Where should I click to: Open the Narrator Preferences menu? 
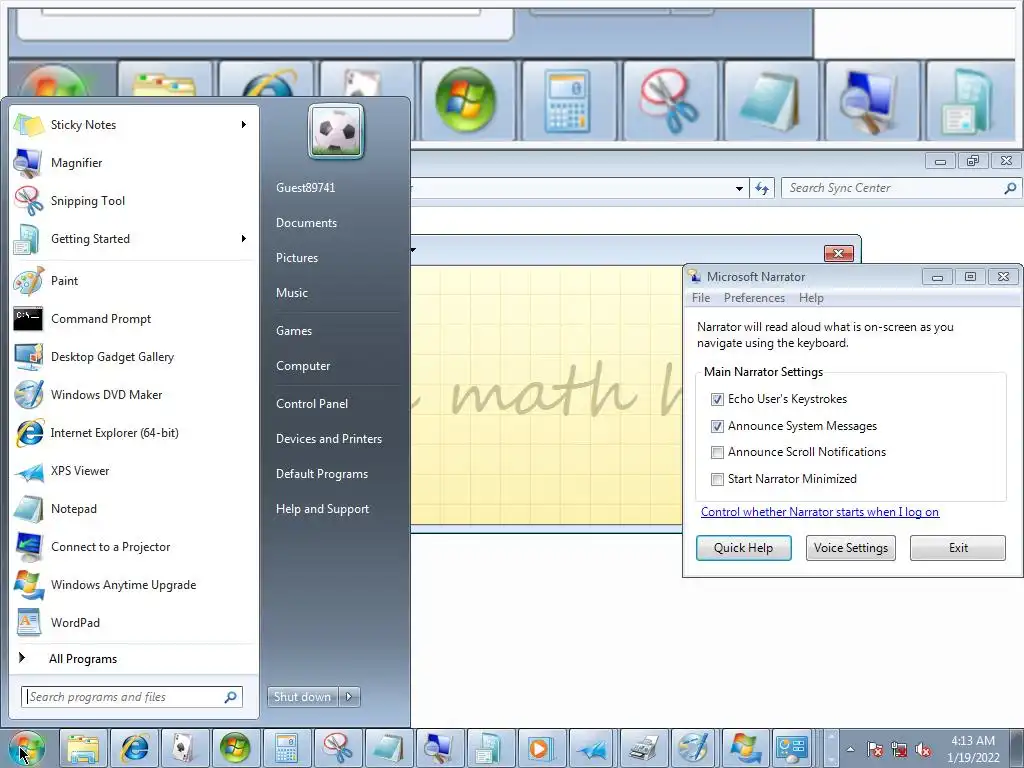754,298
